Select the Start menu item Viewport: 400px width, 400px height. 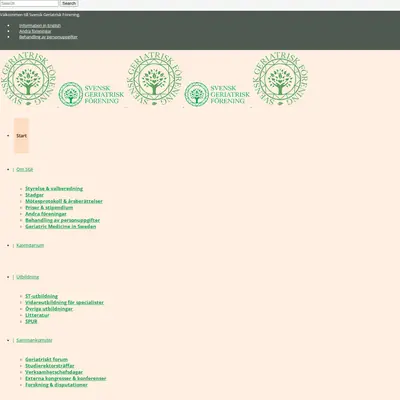pos(21,136)
